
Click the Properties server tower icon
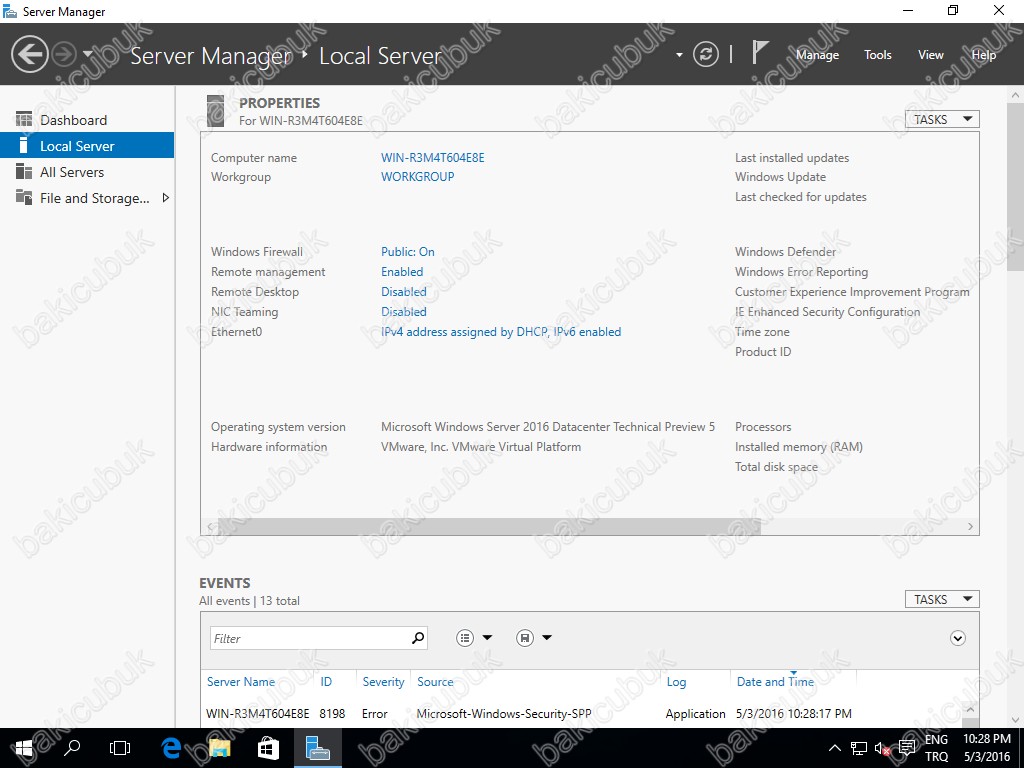216,110
